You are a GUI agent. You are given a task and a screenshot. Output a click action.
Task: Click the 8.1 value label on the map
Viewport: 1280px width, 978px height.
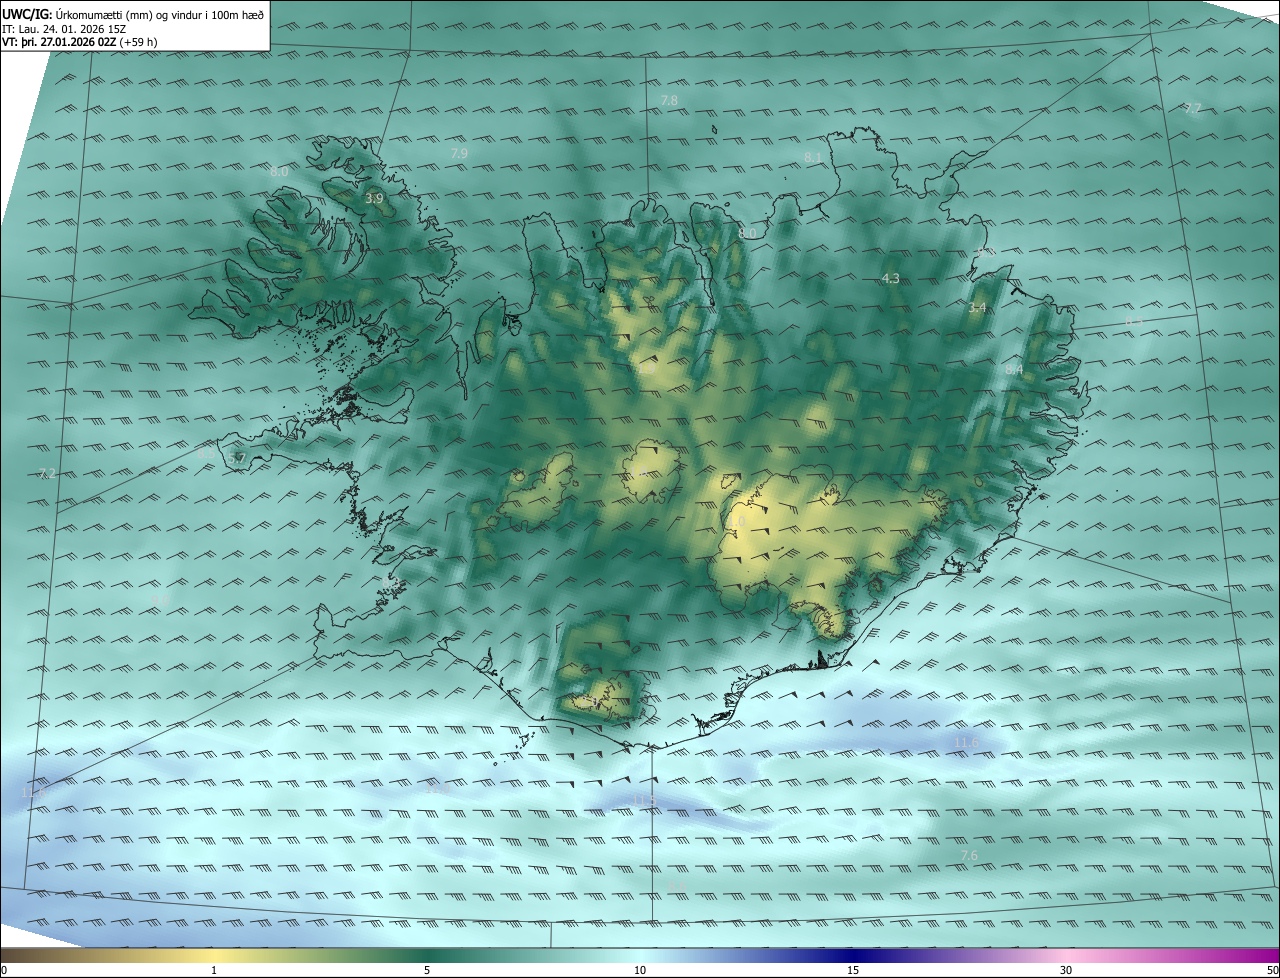[813, 158]
